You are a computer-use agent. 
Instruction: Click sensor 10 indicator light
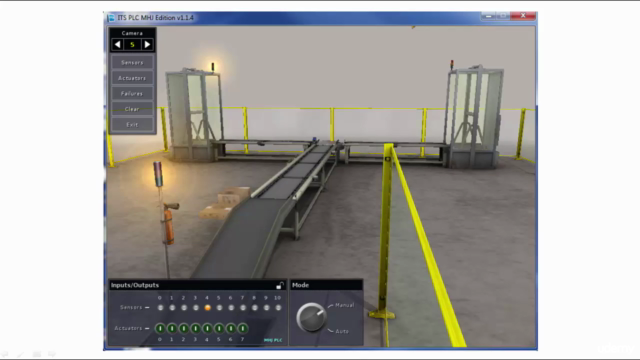pyautogui.click(x=278, y=308)
